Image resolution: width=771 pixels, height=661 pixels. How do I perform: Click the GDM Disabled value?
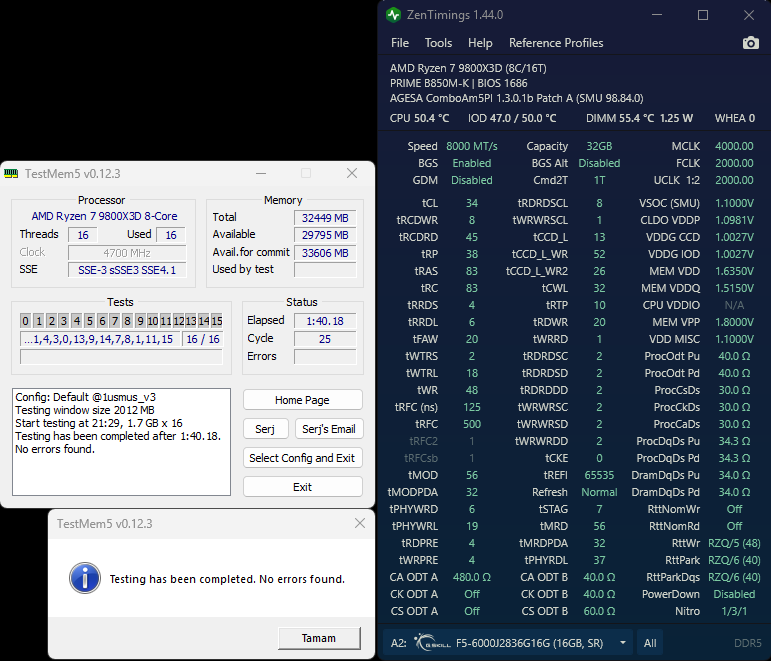[x=472, y=180]
